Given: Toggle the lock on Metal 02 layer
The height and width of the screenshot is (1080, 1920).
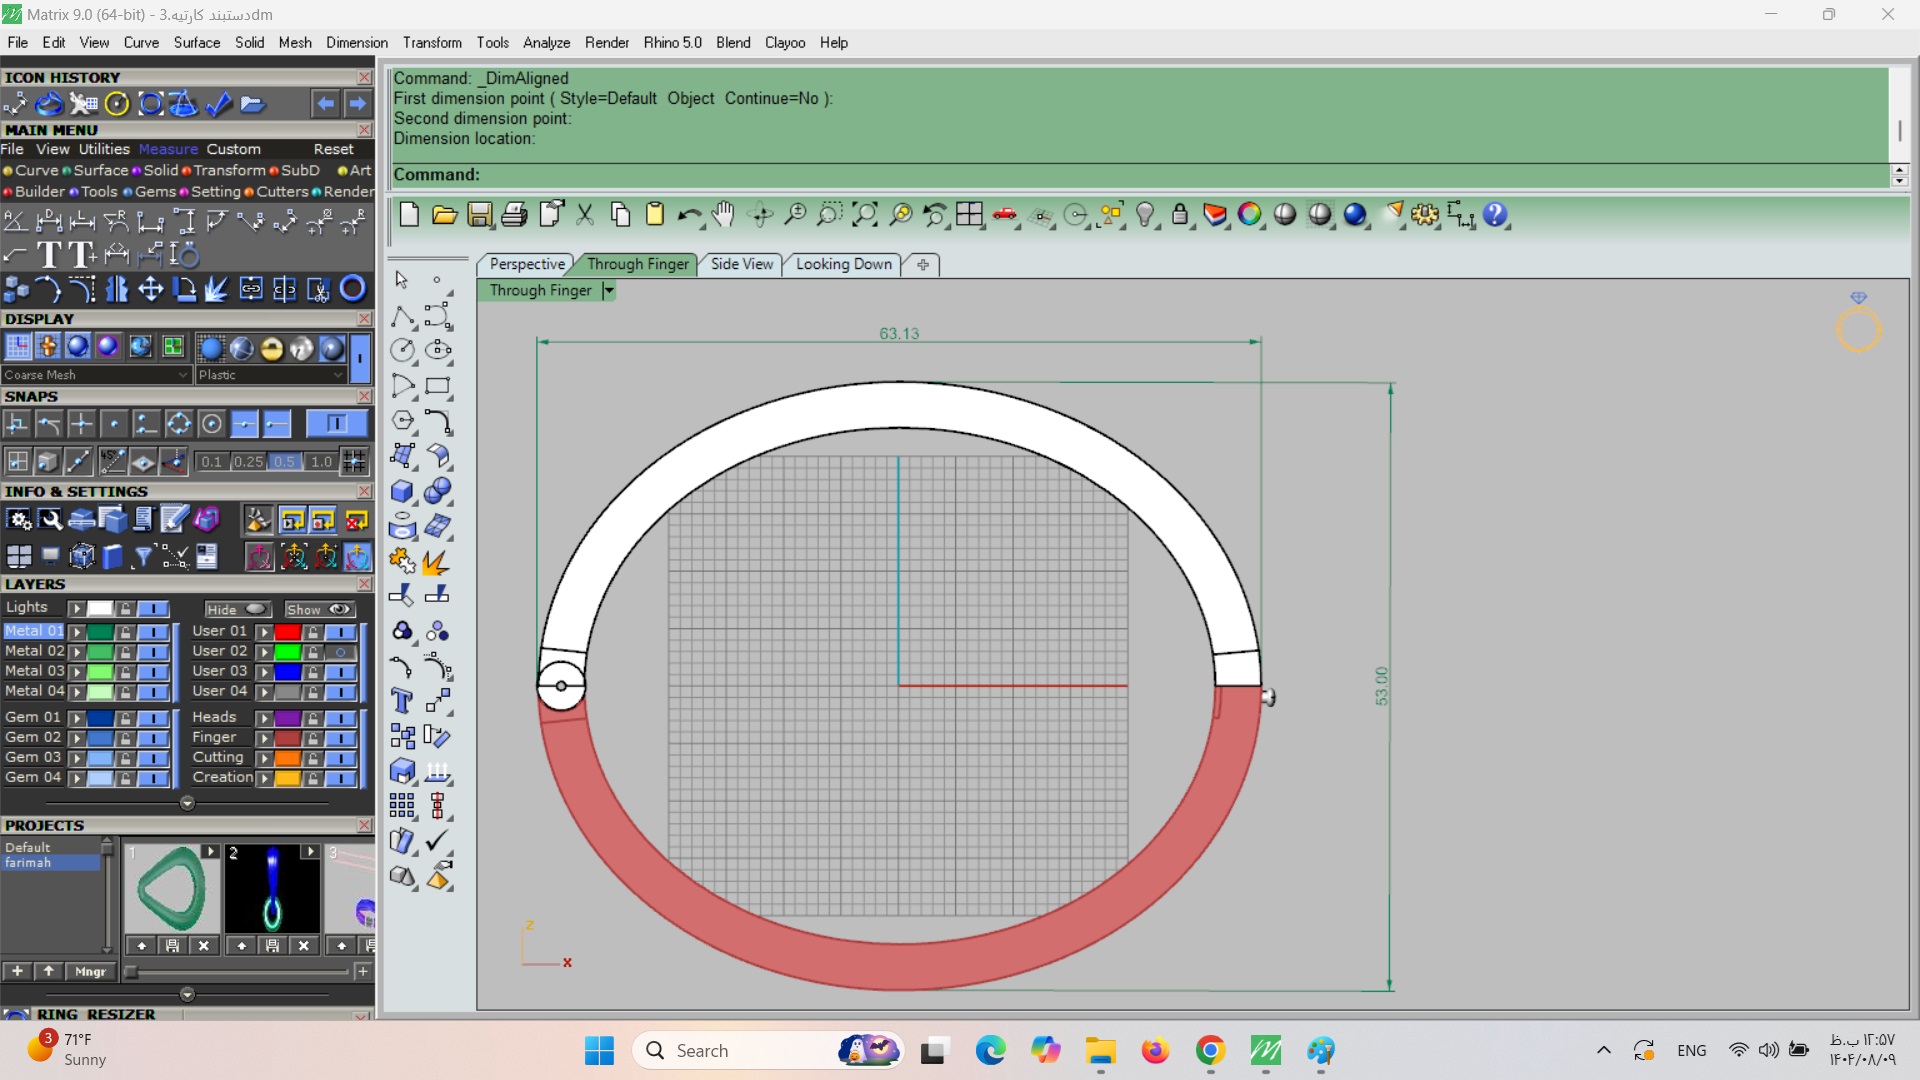Looking at the screenshot, I should tap(125, 652).
